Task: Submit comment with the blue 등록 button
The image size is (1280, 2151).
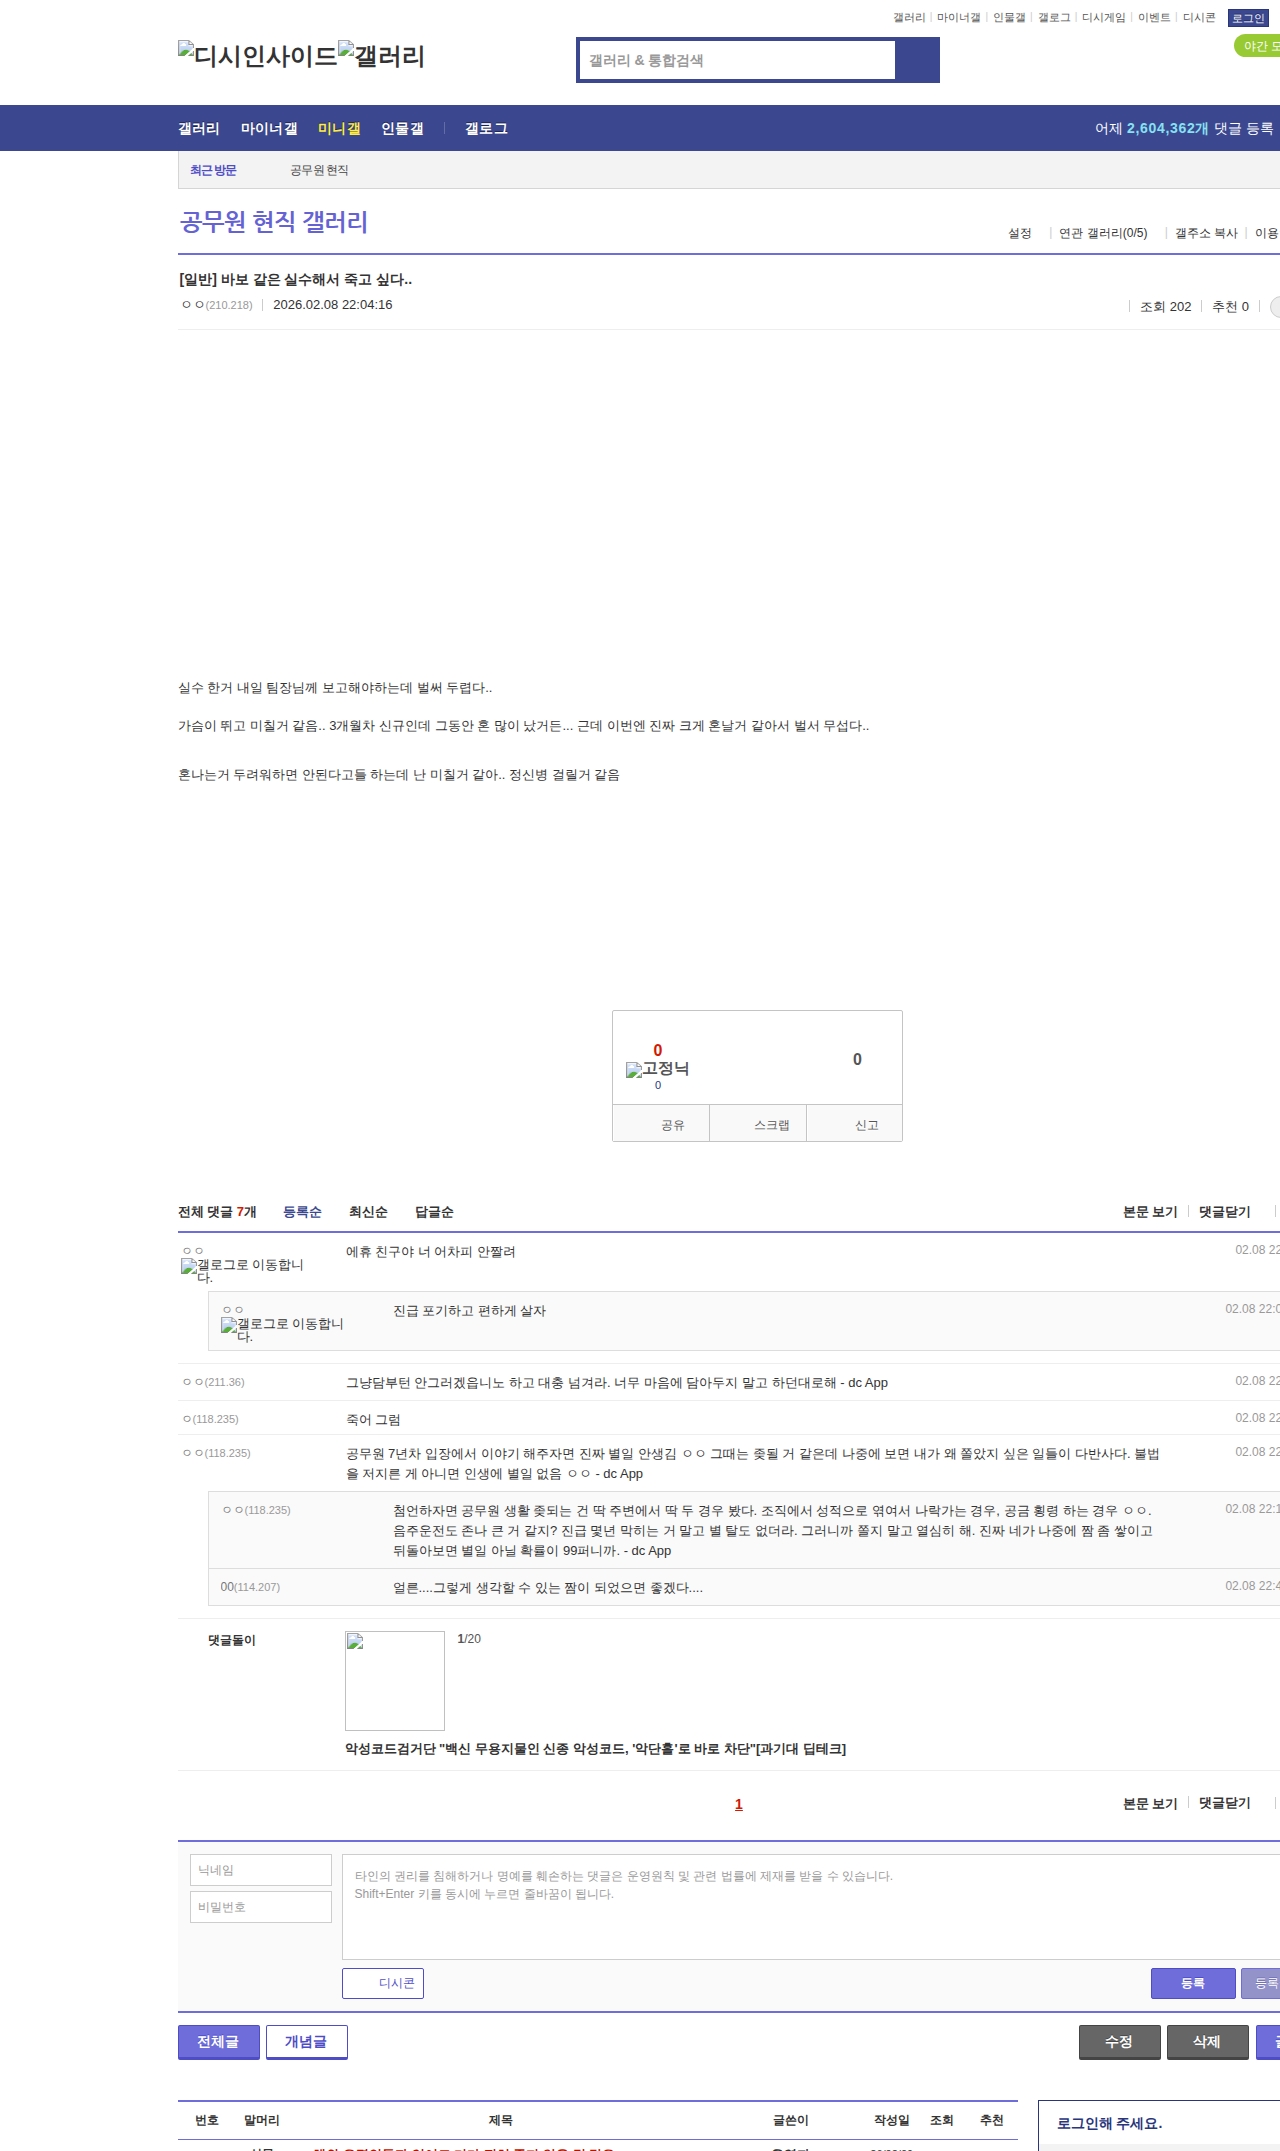Action: (1193, 1983)
